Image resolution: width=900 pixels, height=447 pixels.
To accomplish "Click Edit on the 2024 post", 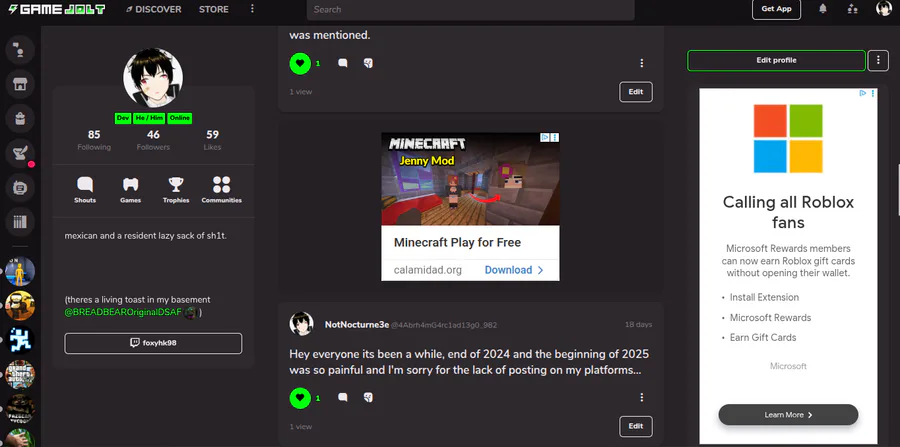I will pyautogui.click(x=636, y=426).
